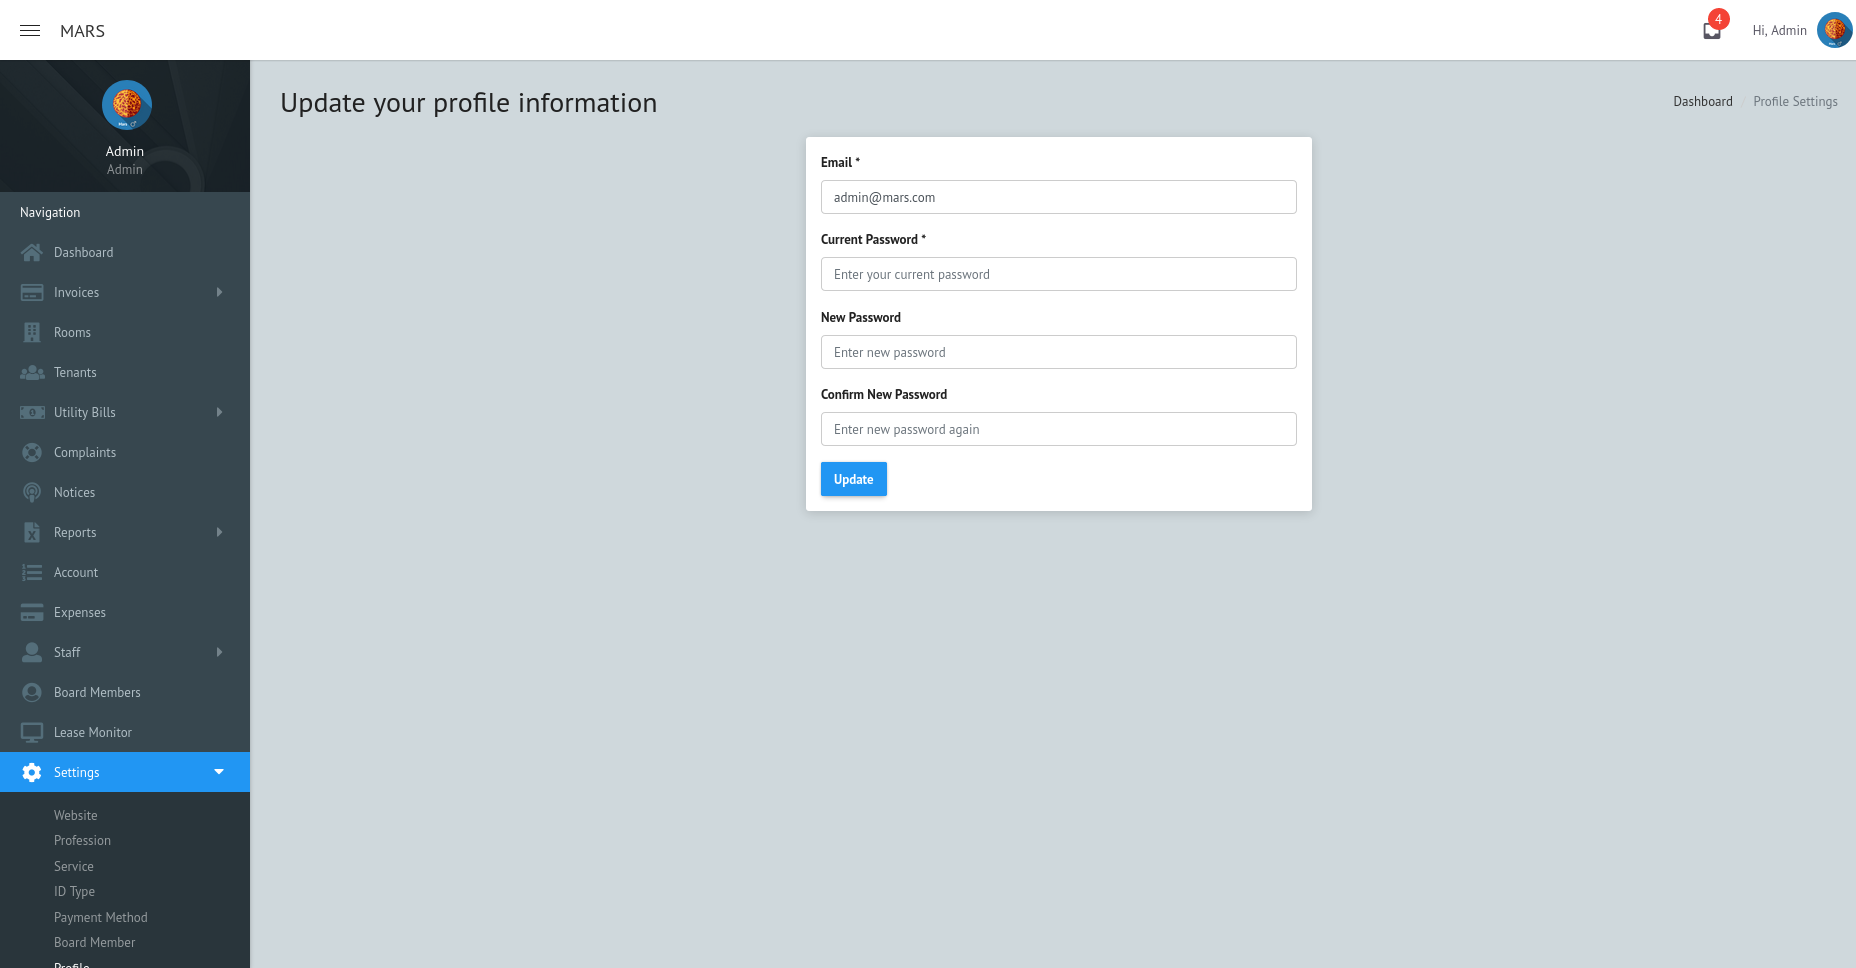Image resolution: width=1856 pixels, height=968 pixels.
Task: Click the Update button
Action: click(853, 479)
